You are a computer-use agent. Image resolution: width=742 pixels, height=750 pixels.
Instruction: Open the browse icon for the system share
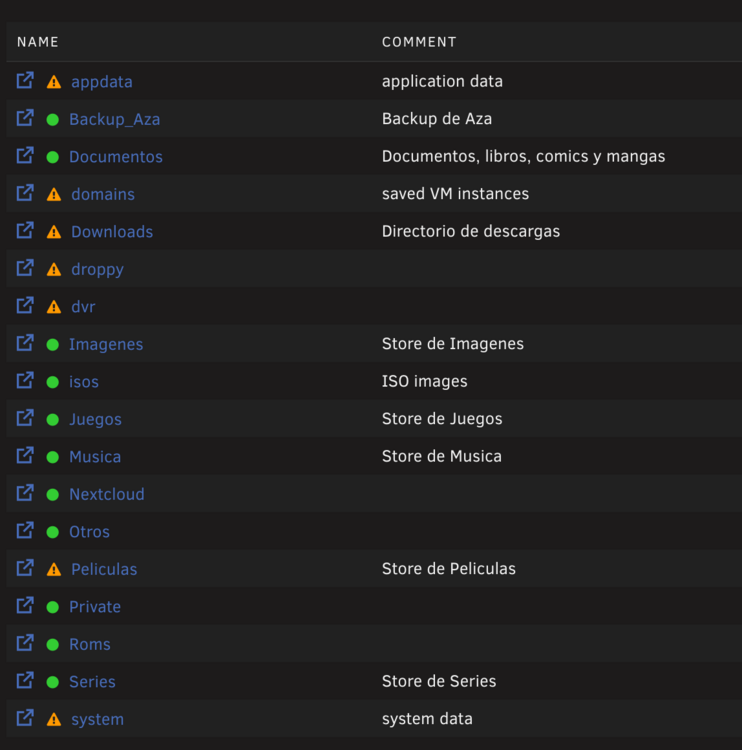(25, 718)
